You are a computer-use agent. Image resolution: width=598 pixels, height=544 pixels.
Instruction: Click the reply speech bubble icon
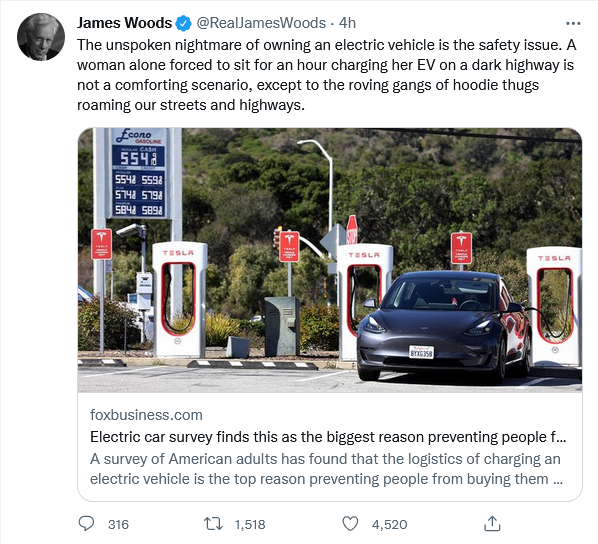[86, 523]
